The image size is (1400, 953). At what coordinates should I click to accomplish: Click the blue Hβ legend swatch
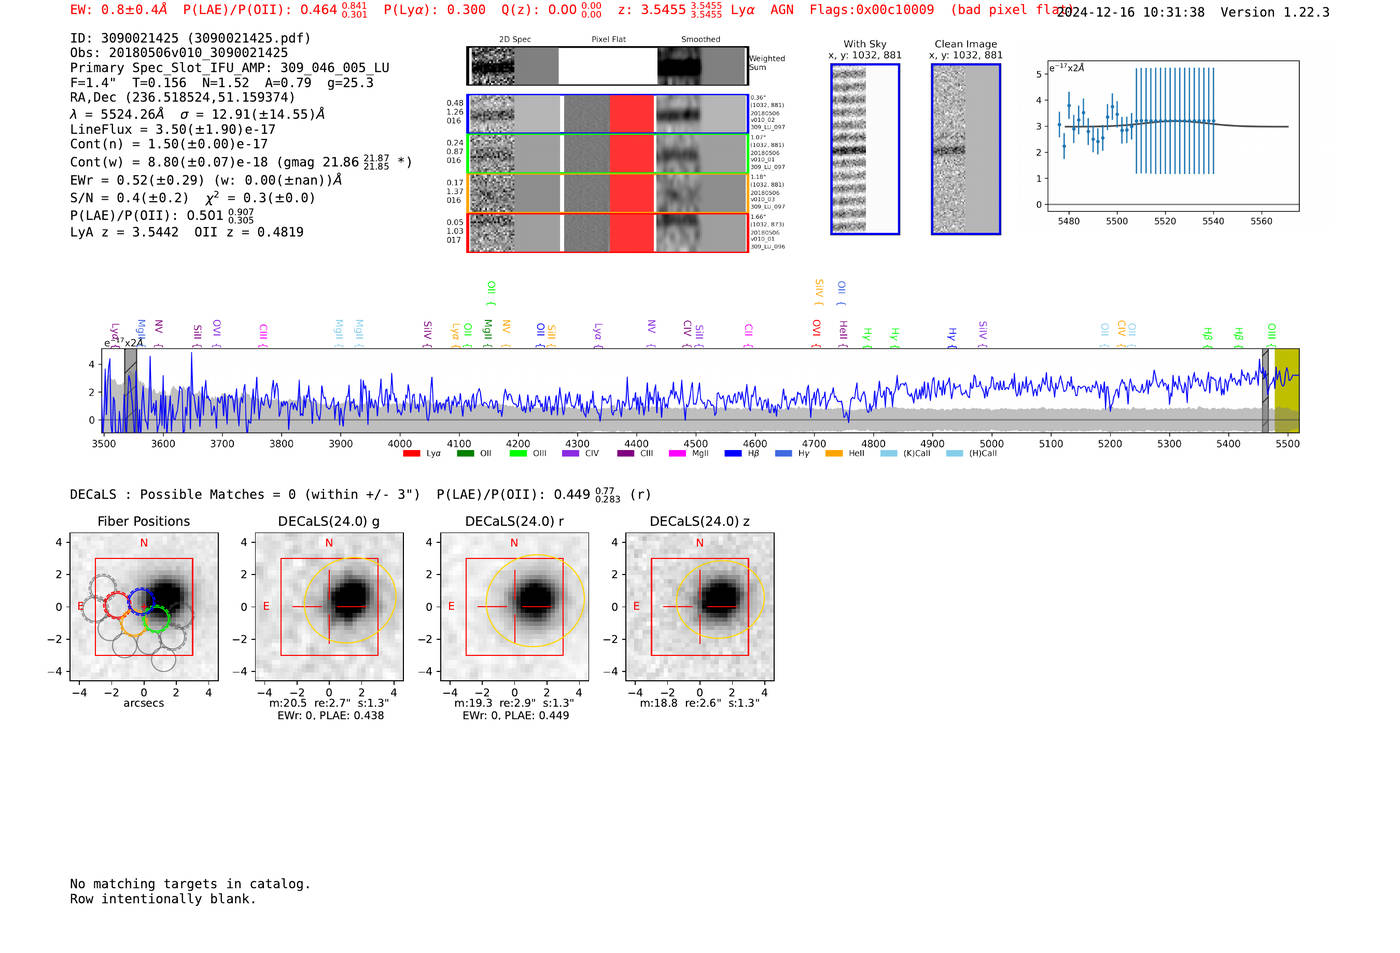[x=733, y=454]
